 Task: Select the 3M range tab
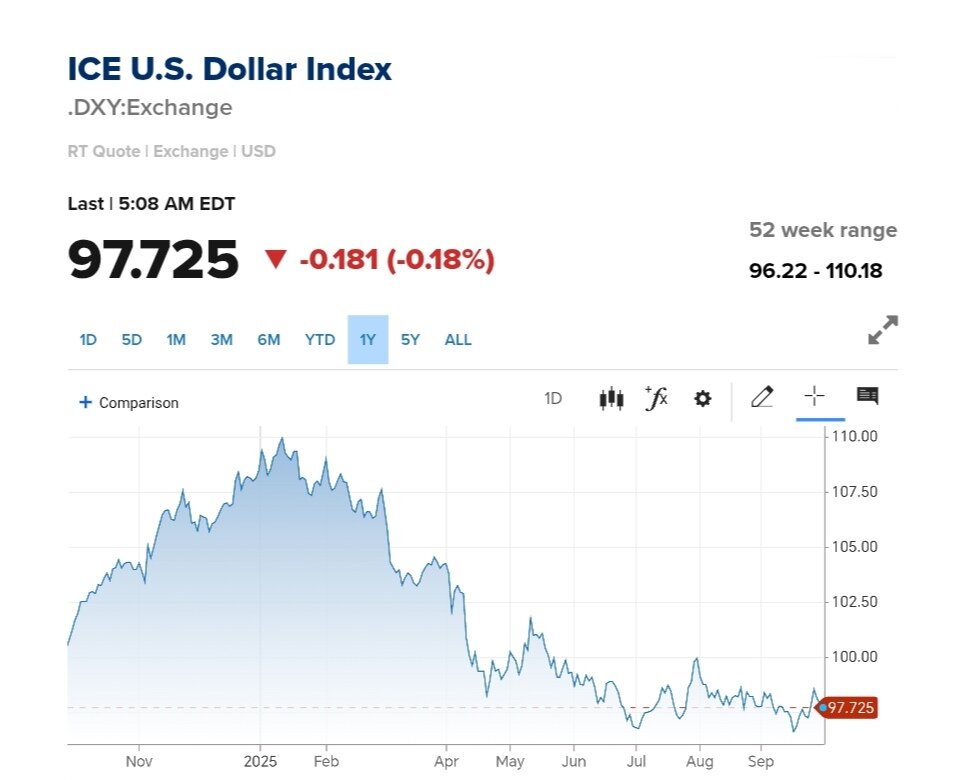[x=221, y=340]
